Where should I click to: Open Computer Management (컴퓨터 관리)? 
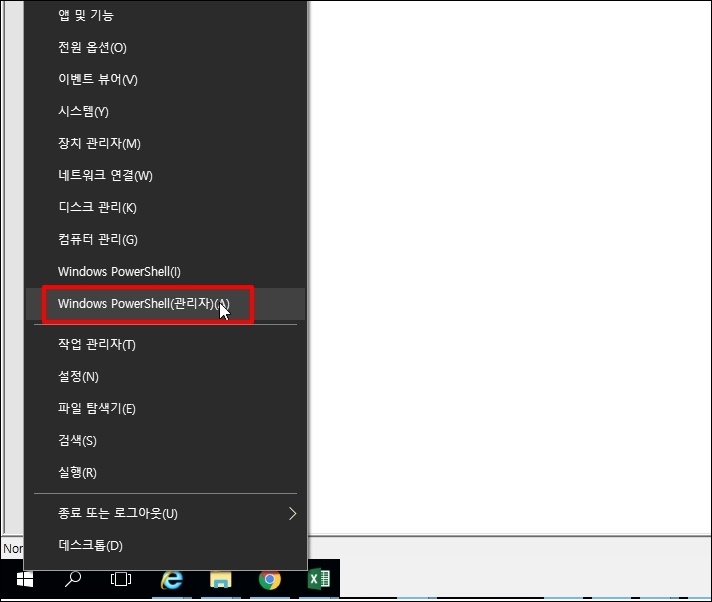click(x=165, y=239)
